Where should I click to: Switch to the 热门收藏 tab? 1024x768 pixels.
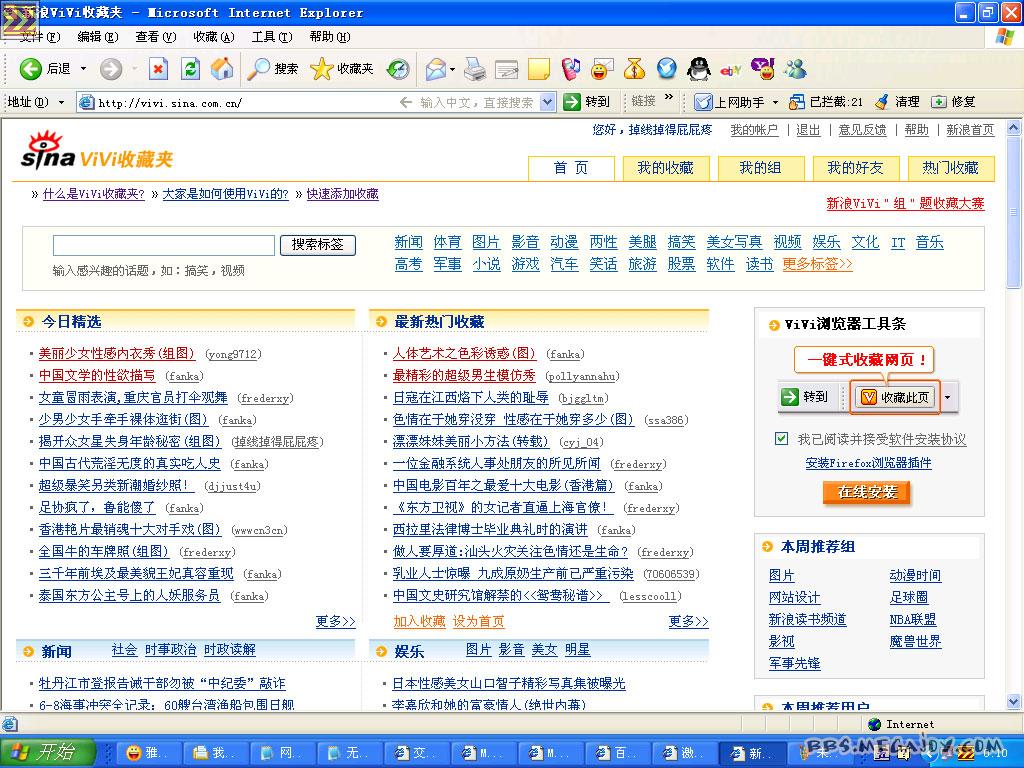click(951, 168)
